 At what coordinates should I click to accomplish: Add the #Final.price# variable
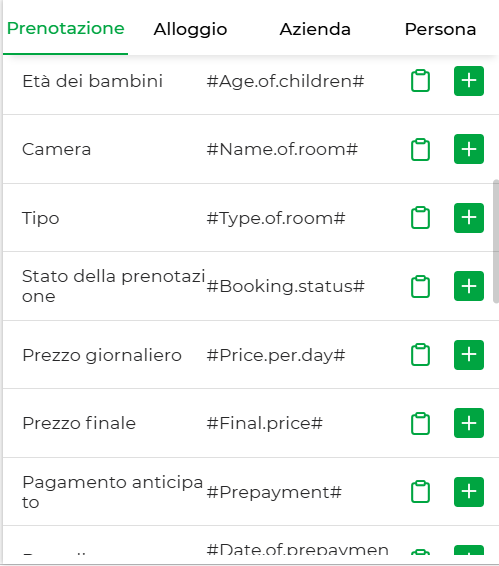click(x=469, y=423)
